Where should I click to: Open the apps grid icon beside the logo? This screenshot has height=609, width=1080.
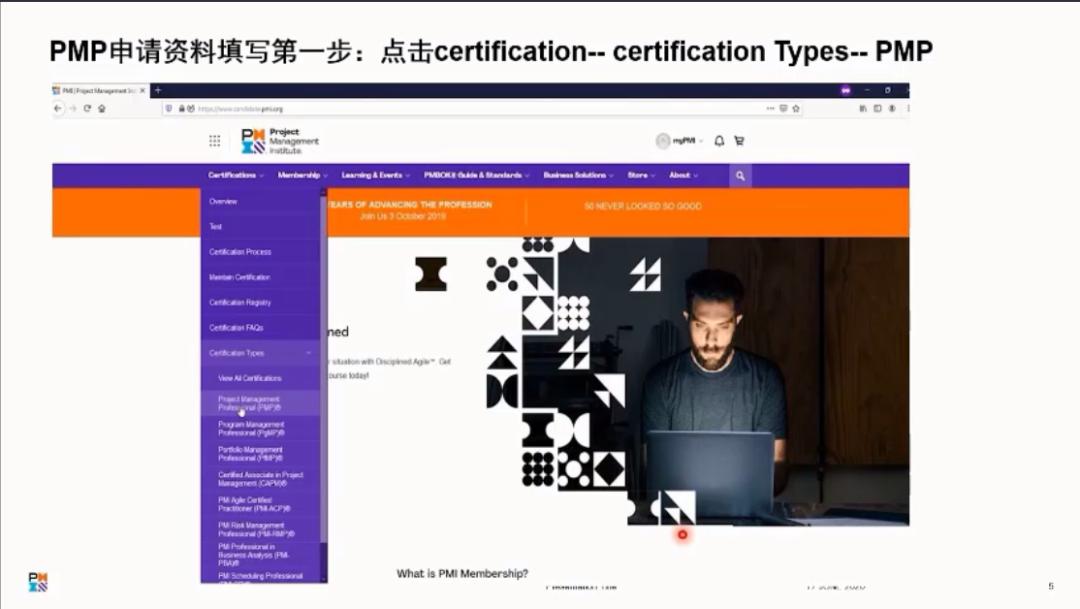coord(214,140)
